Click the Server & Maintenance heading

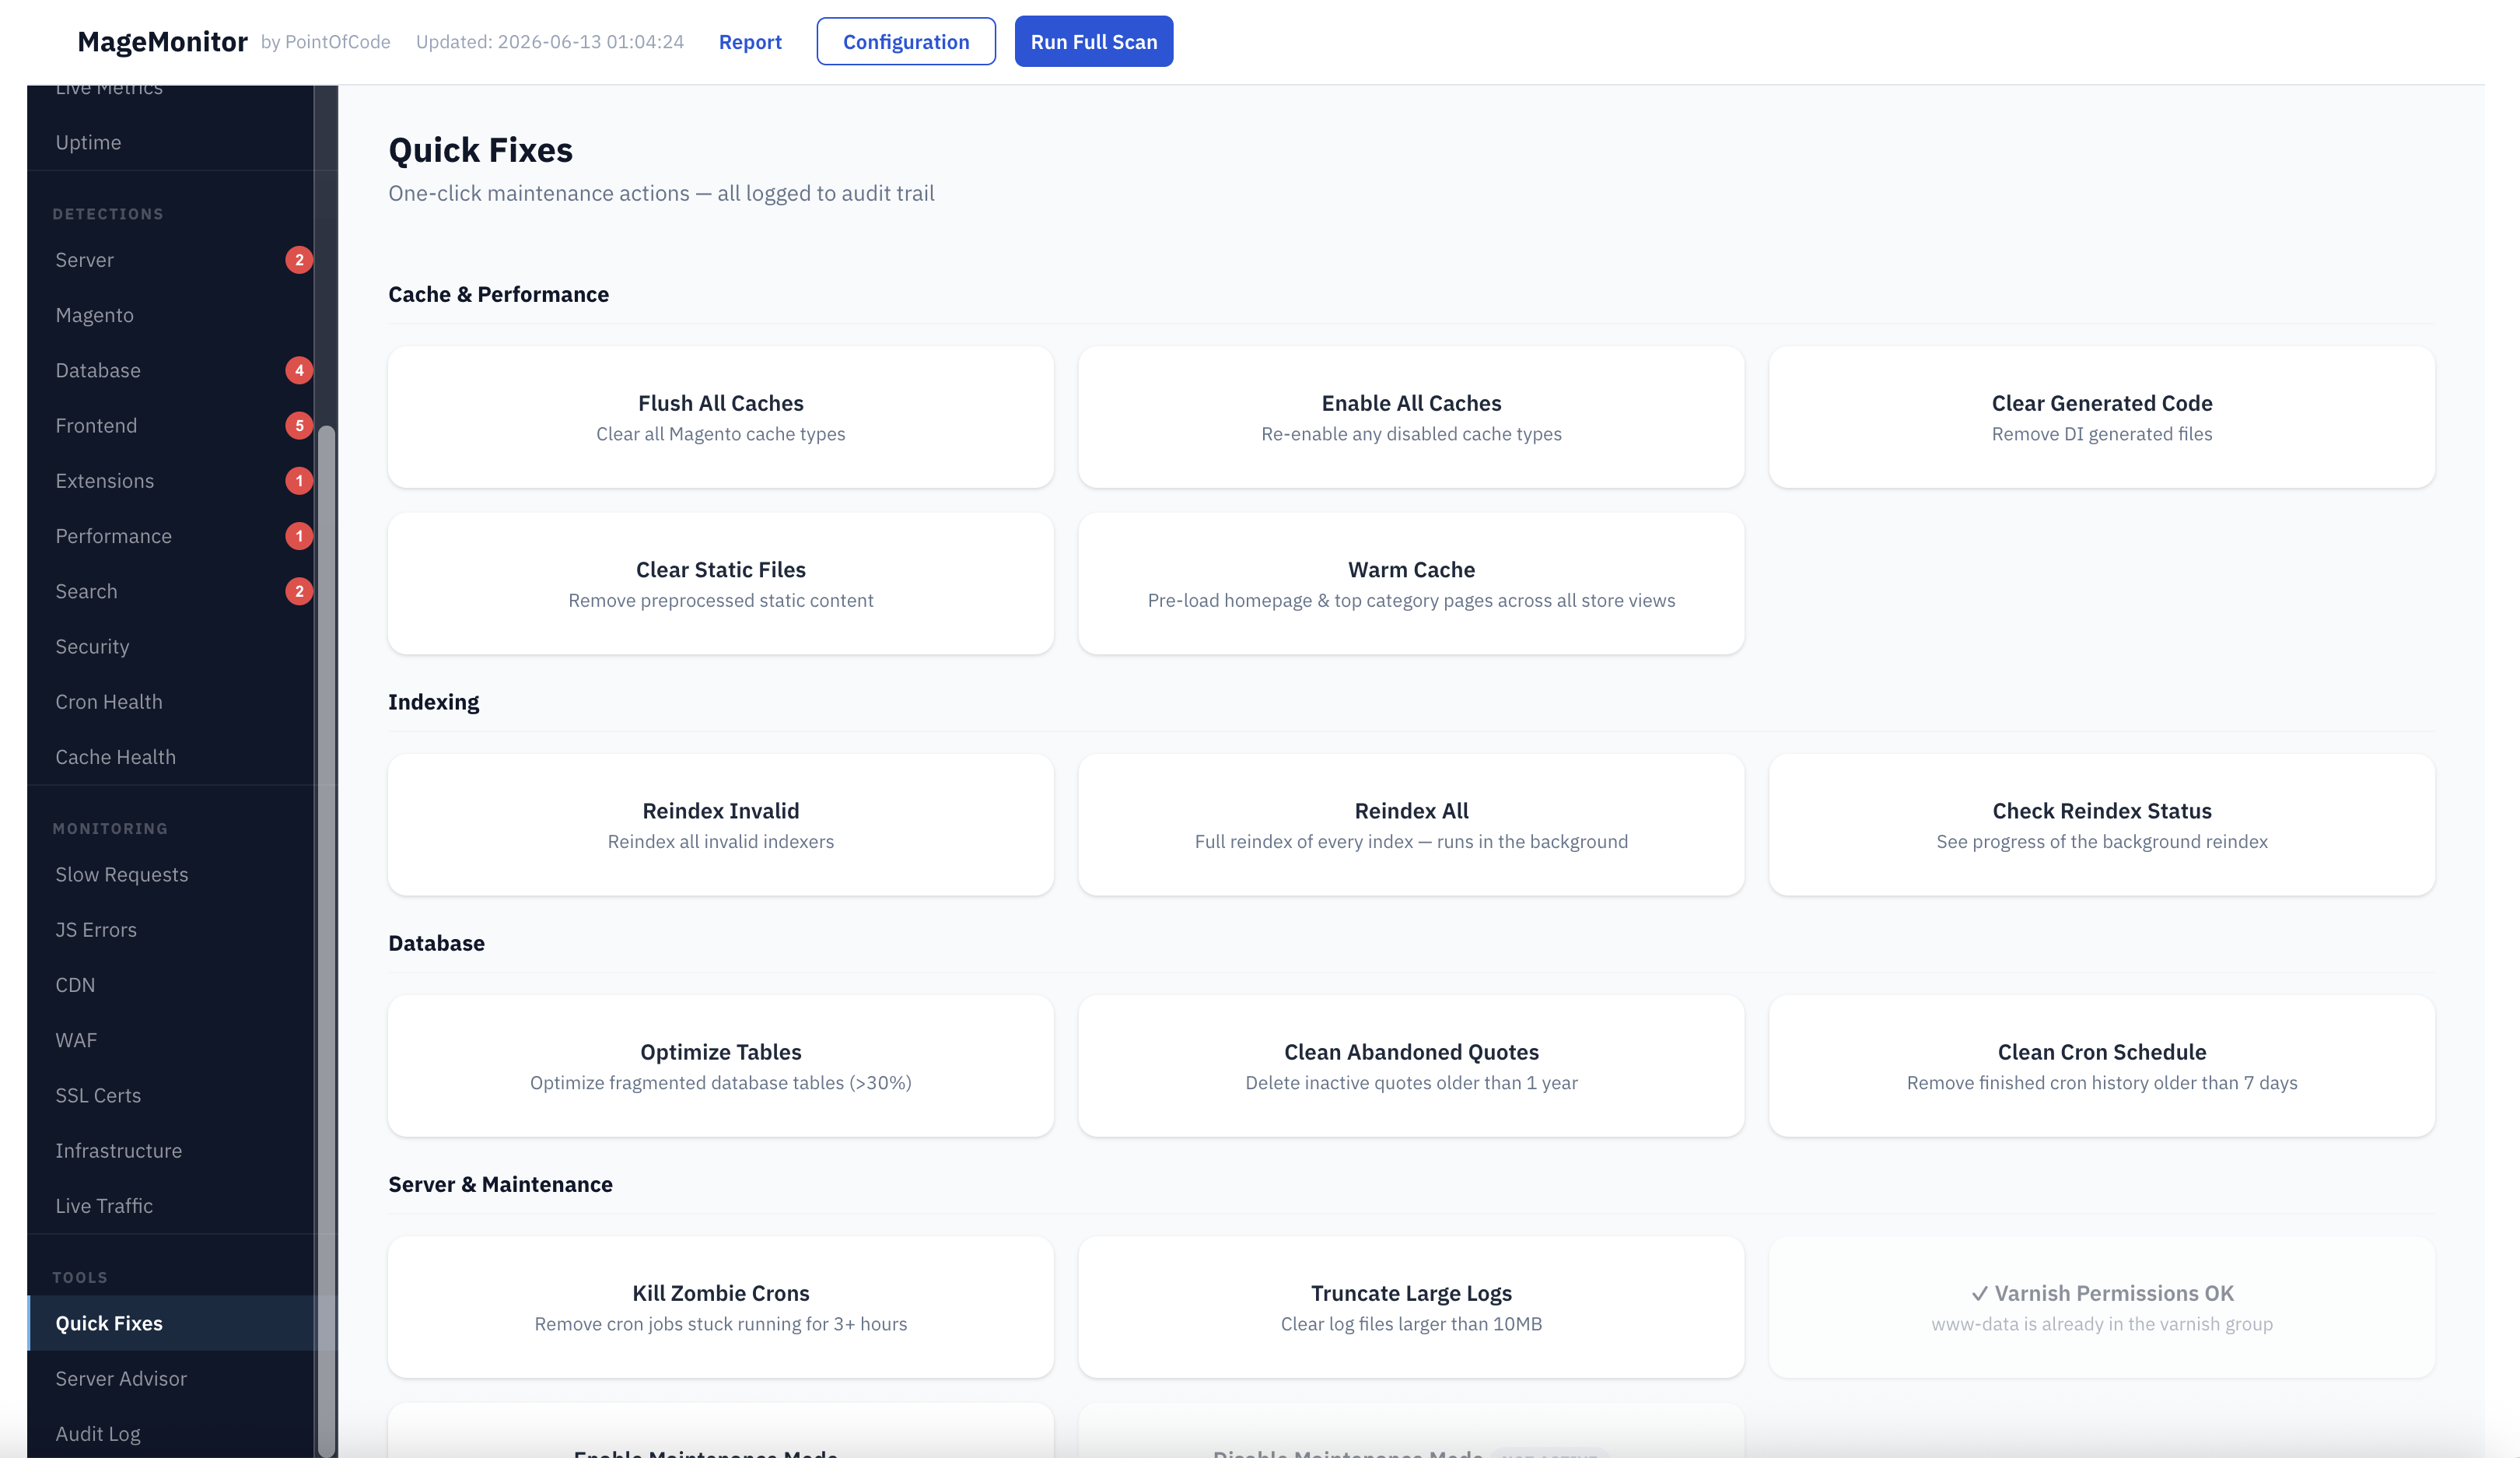[500, 1184]
